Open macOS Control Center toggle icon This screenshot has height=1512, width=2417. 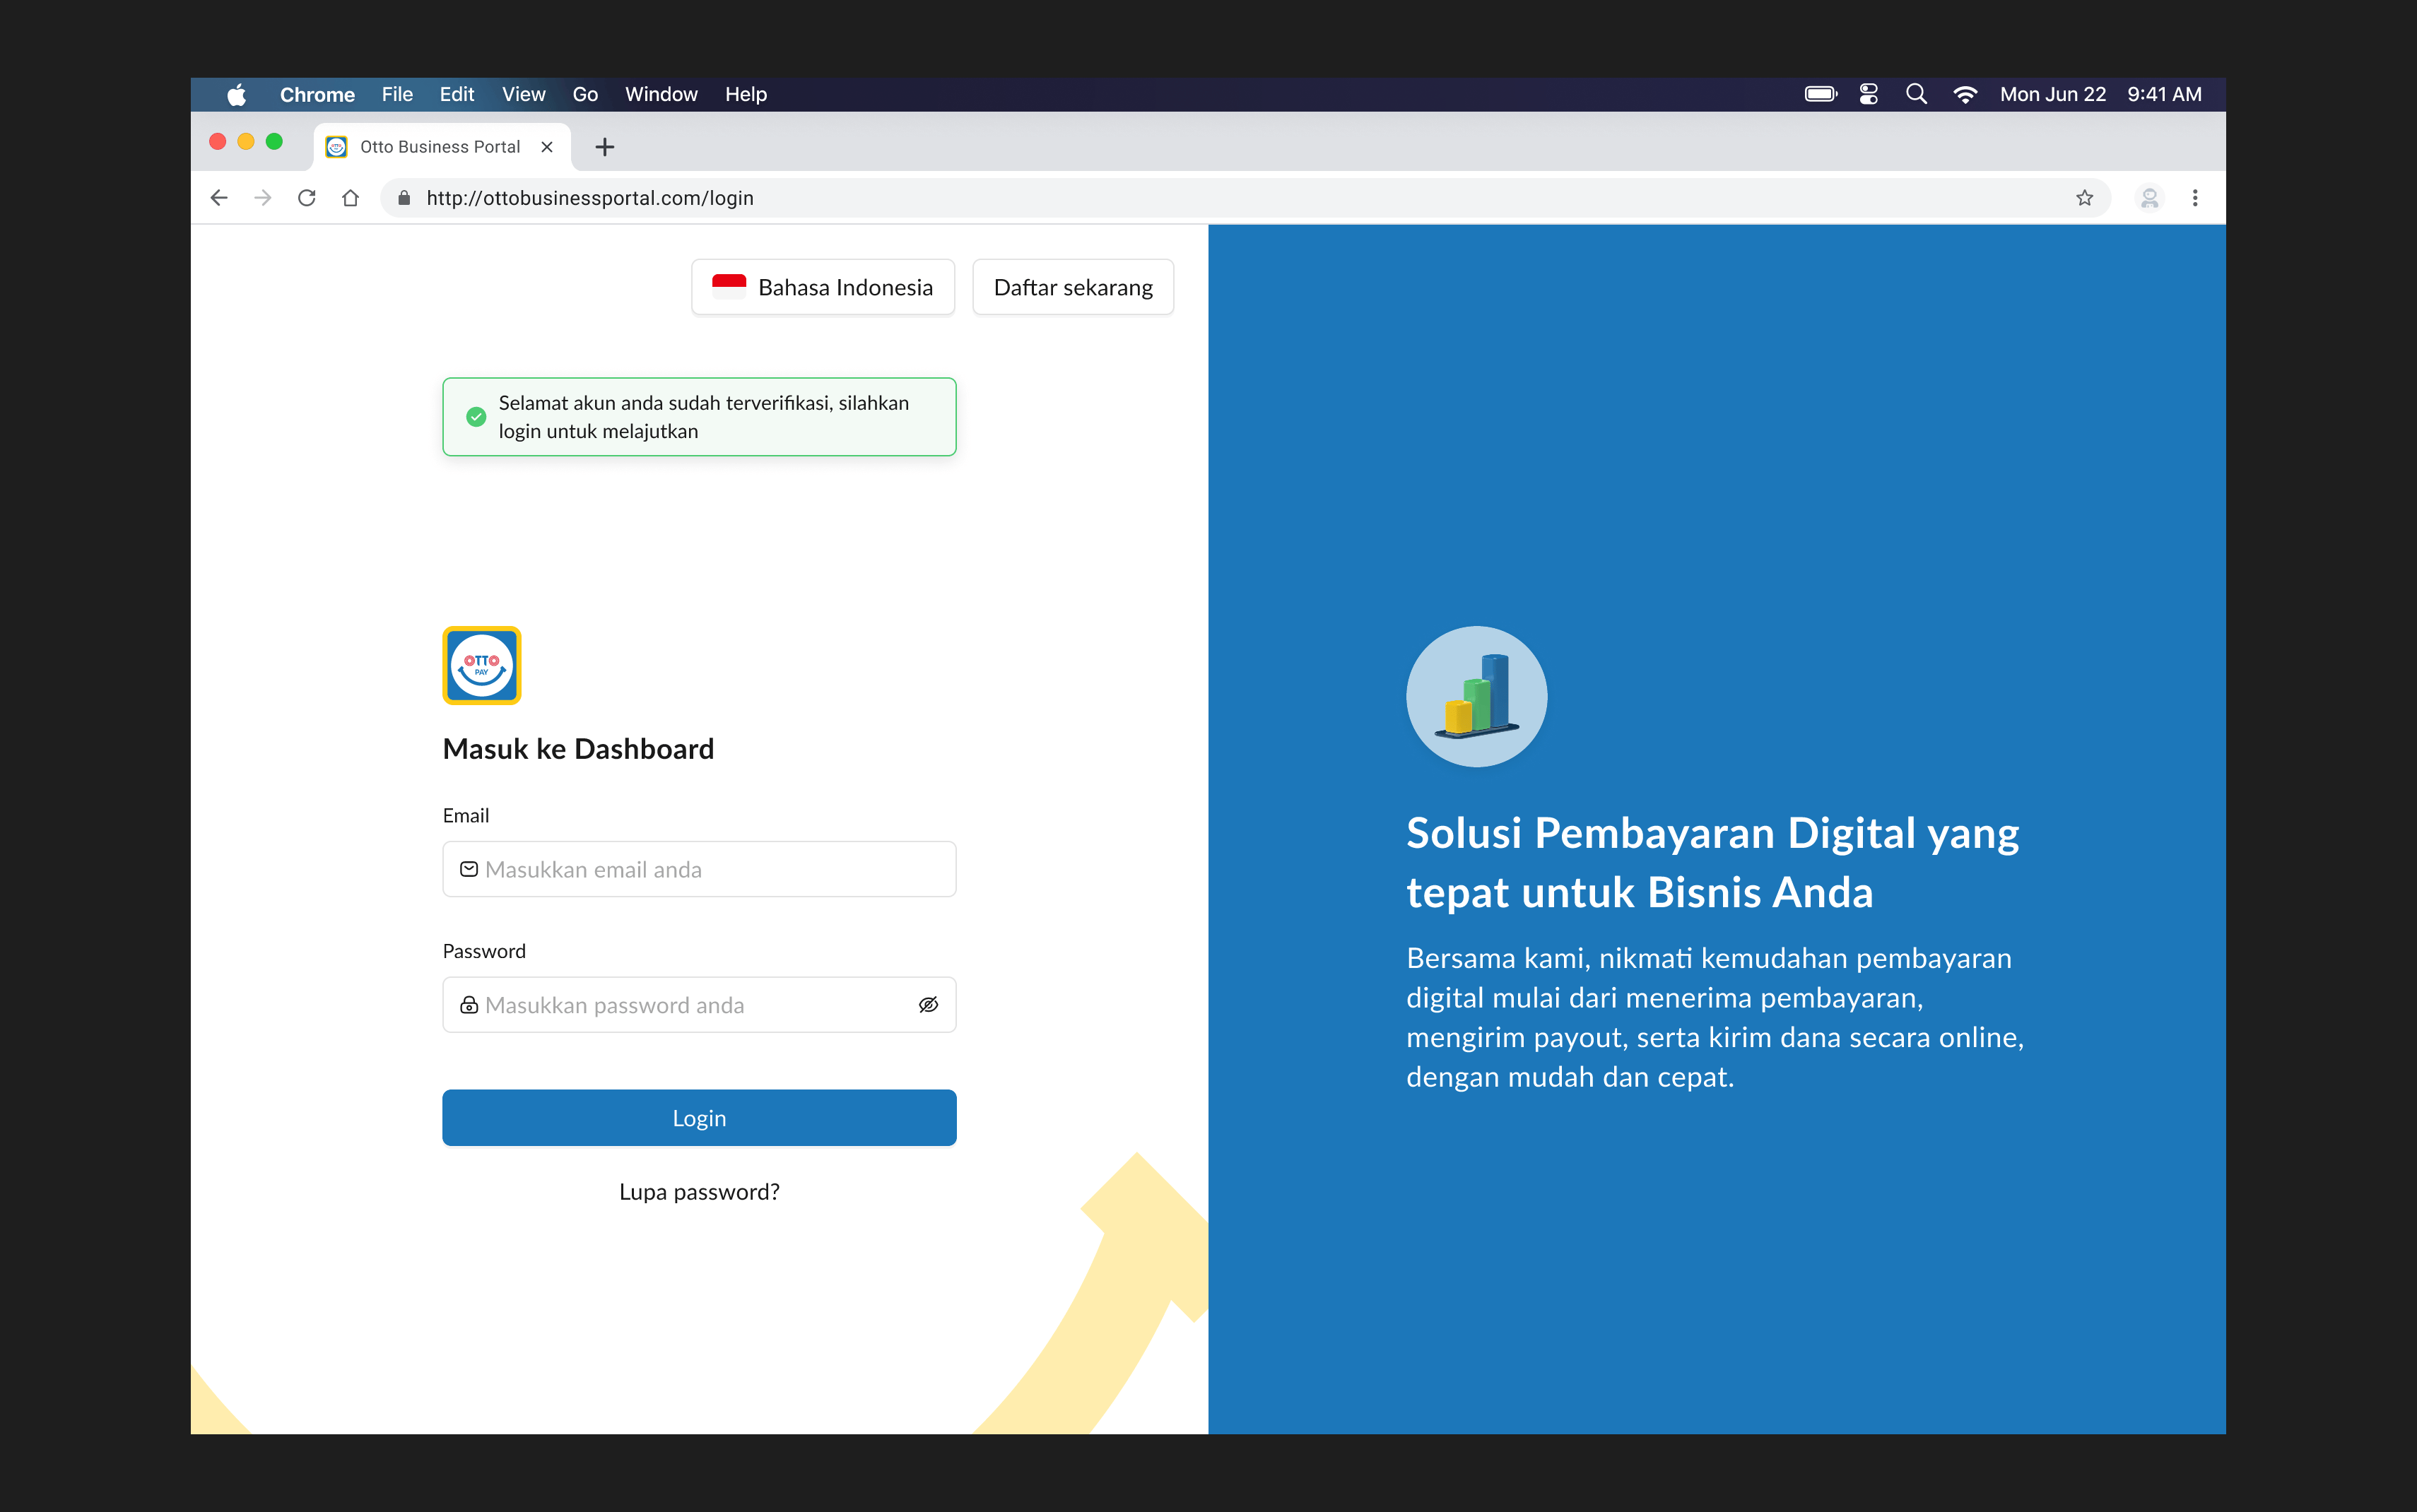pyautogui.click(x=1868, y=94)
